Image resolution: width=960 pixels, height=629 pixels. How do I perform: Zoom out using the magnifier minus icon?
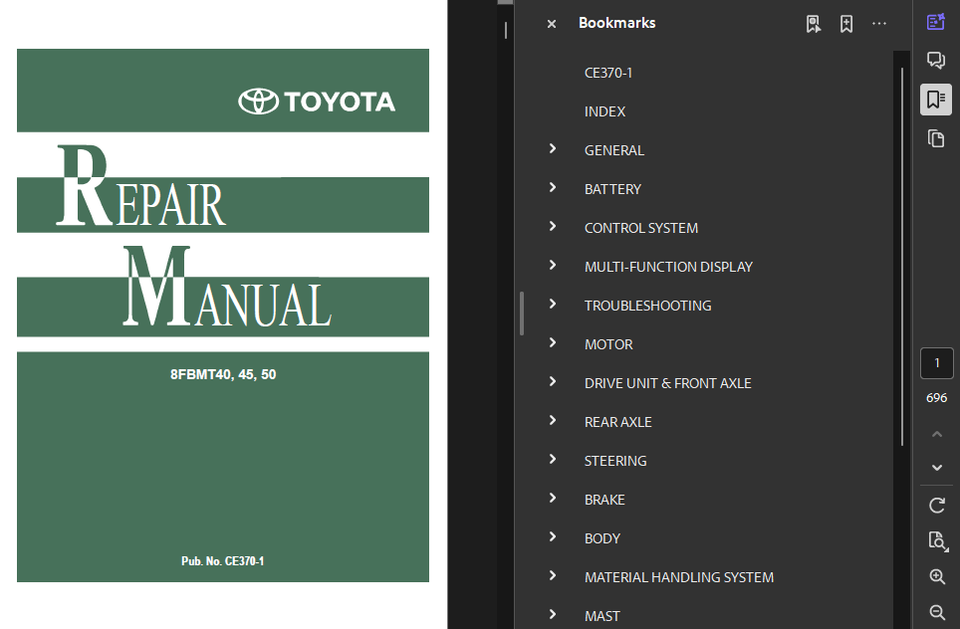(936, 611)
